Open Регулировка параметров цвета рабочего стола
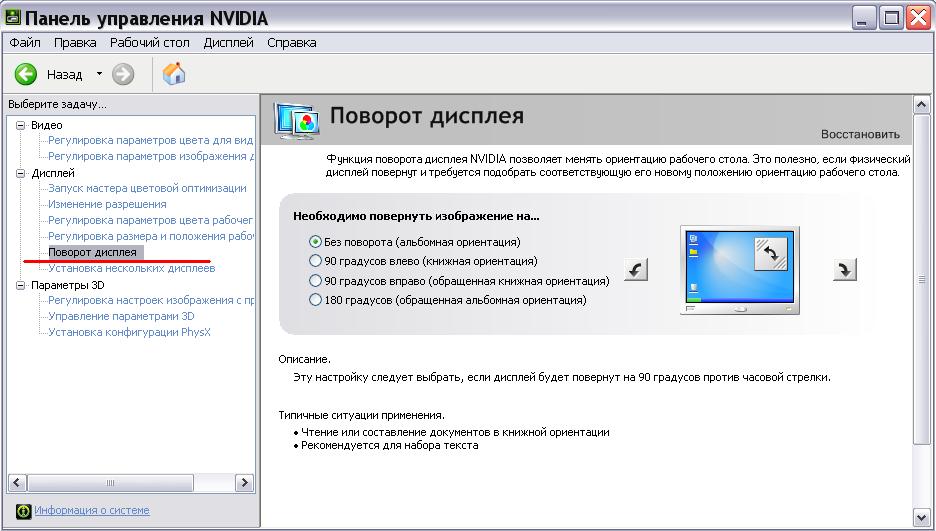The width and height of the screenshot is (936, 531). pos(150,220)
